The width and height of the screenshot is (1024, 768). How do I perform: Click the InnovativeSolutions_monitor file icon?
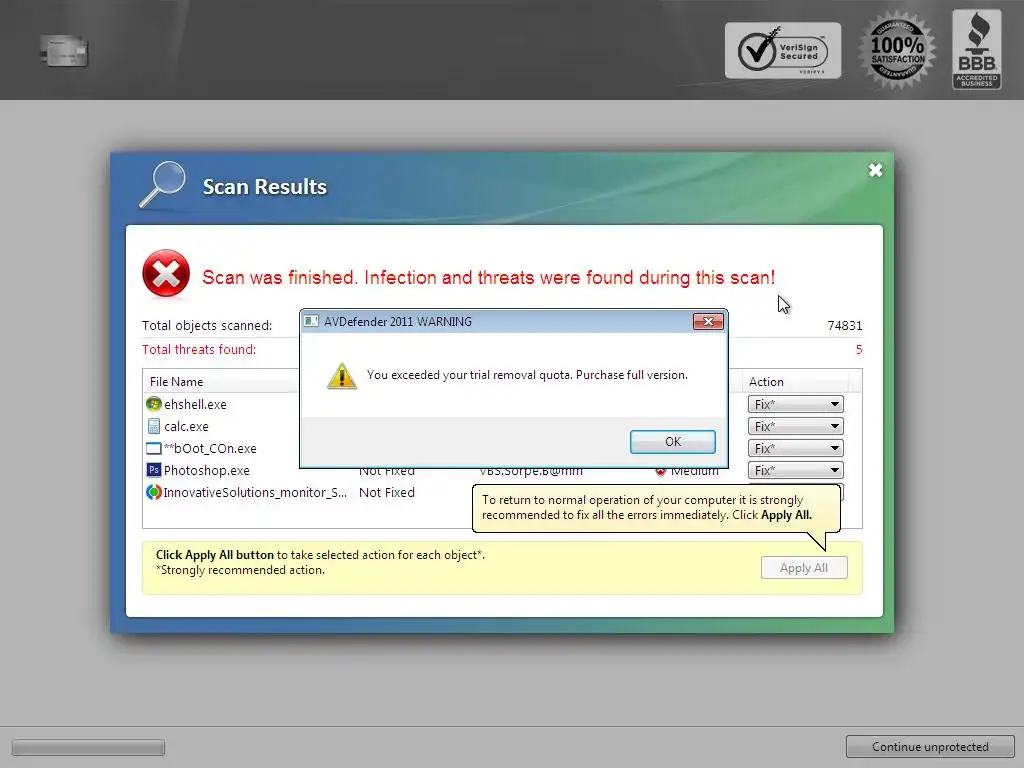coord(153,492)
